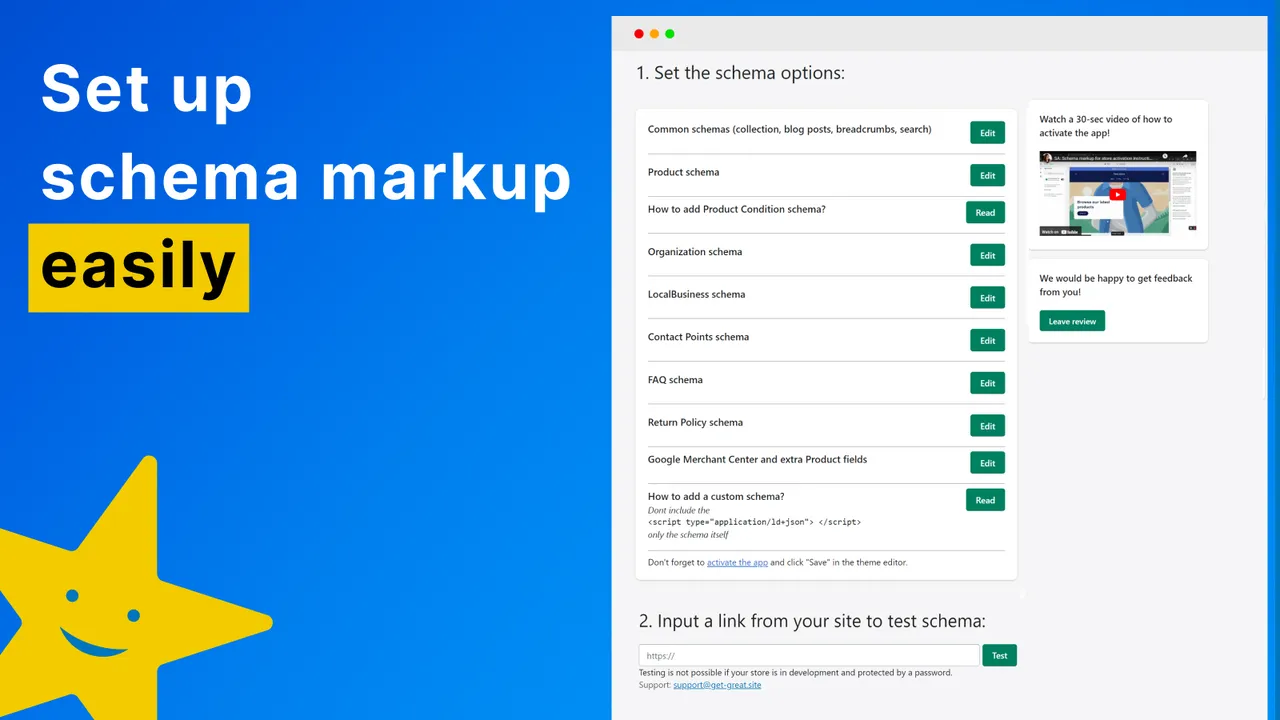Open the activate the app link
The image size is (1280, 720).
pyautogui.click(x=737, y=562)
